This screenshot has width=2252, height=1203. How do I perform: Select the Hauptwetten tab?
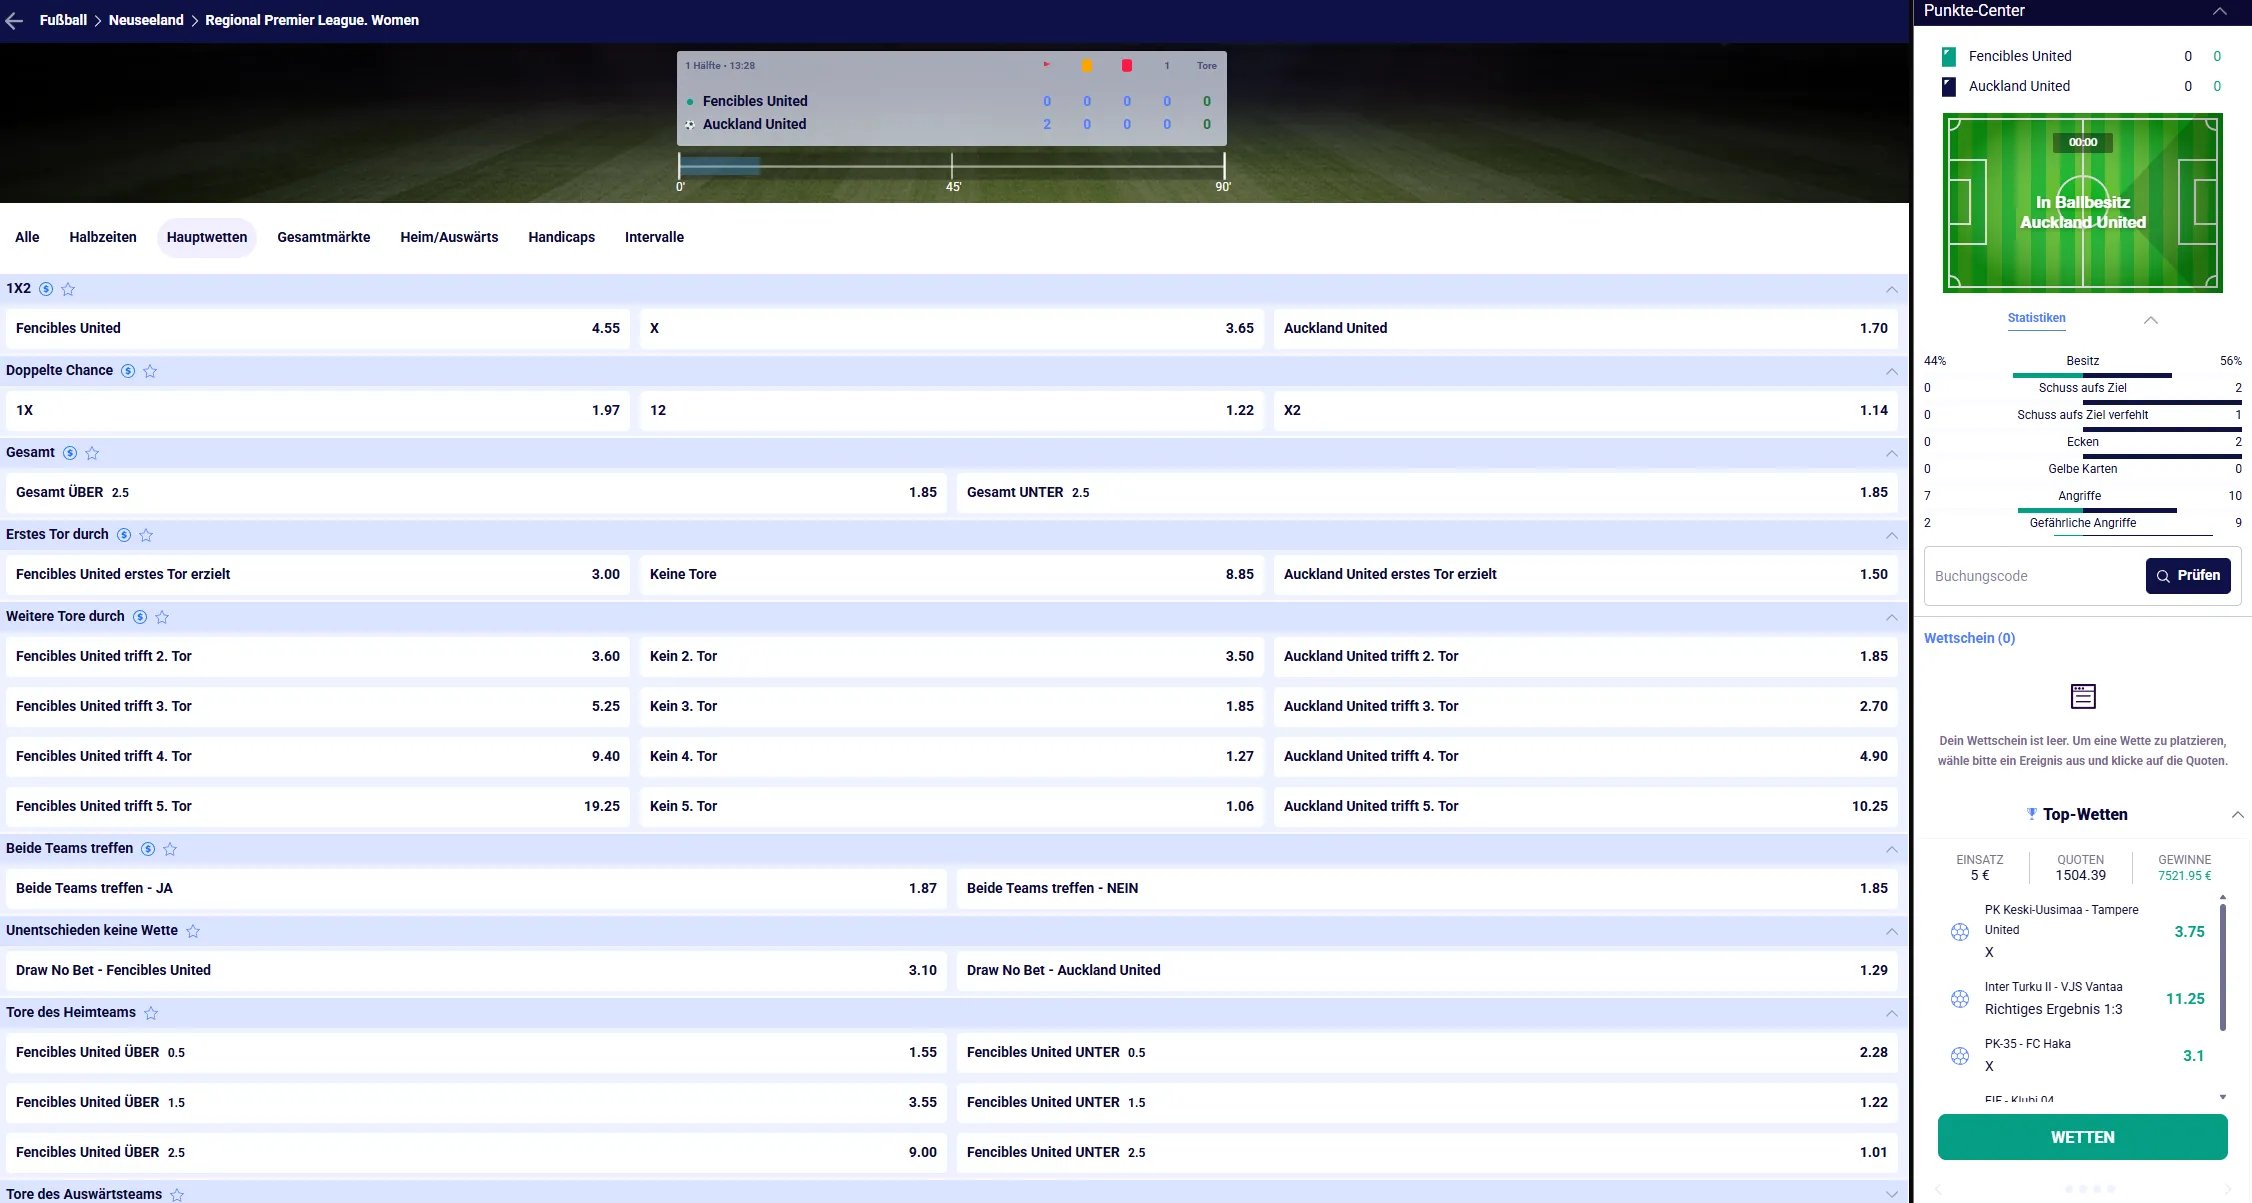coord(207,238)
